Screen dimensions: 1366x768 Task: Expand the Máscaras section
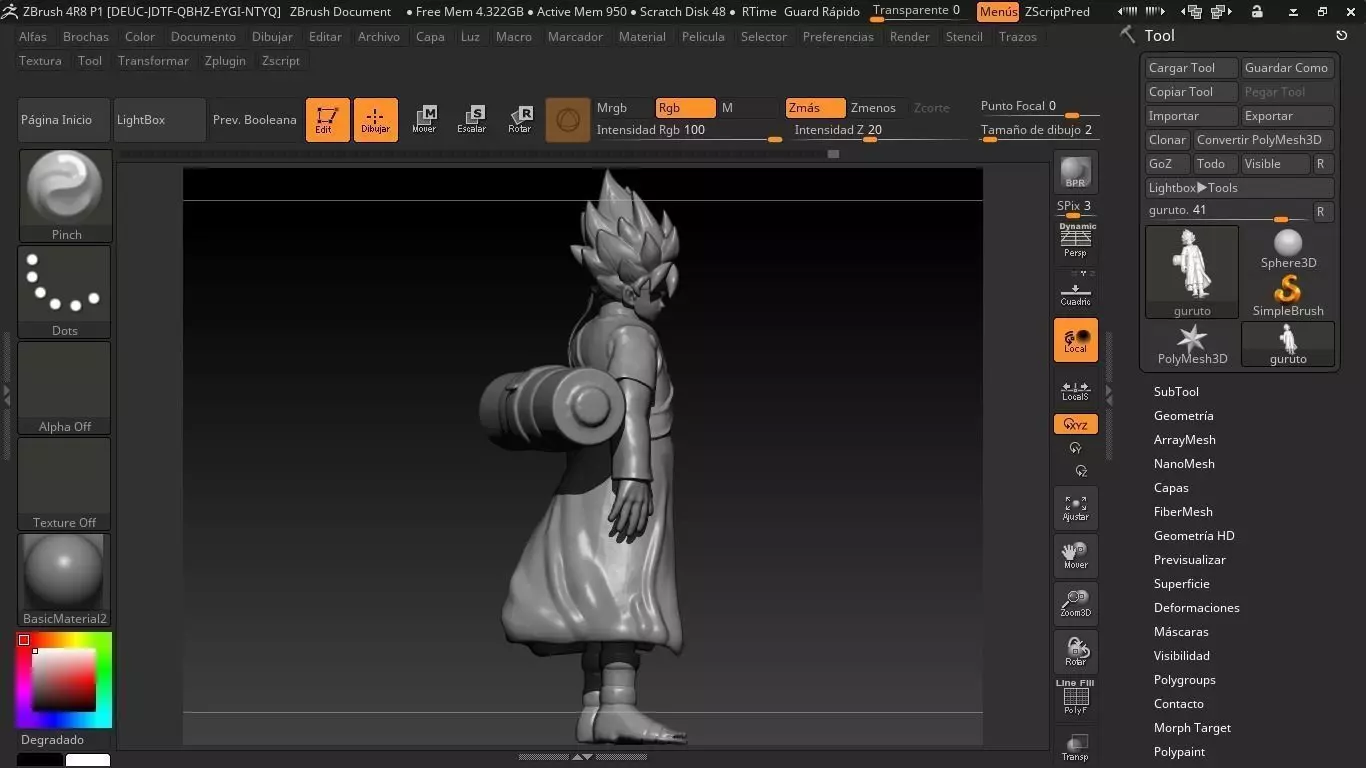1181,632
